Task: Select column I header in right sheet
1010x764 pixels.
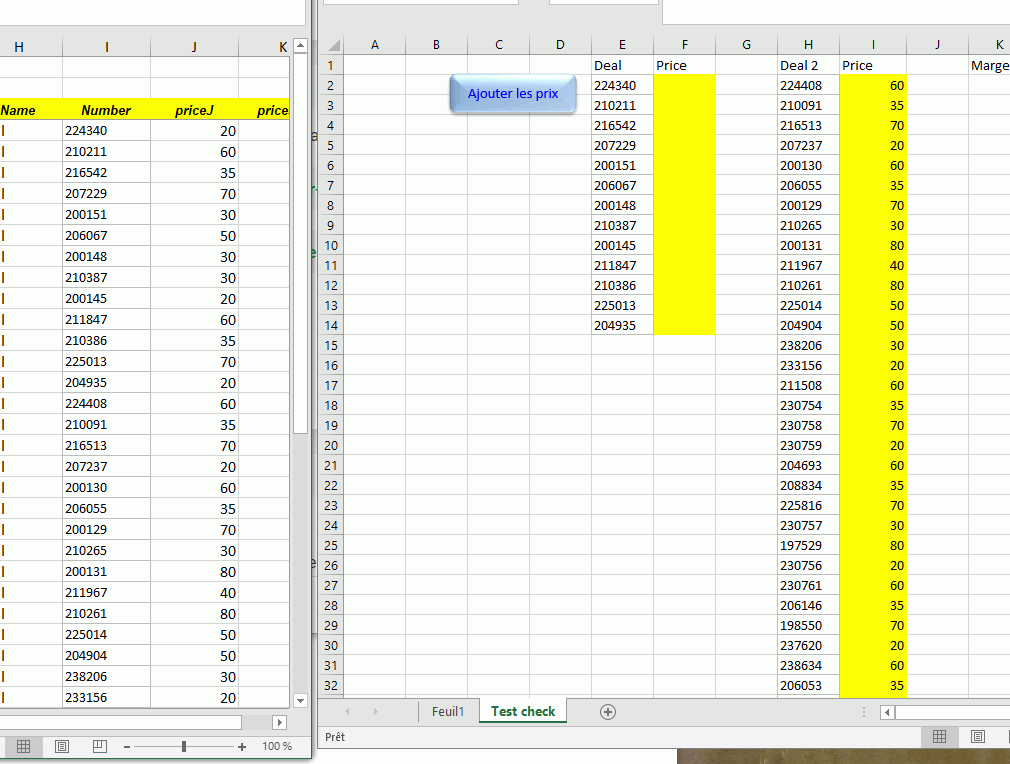Action: click(x=873, y=45)
